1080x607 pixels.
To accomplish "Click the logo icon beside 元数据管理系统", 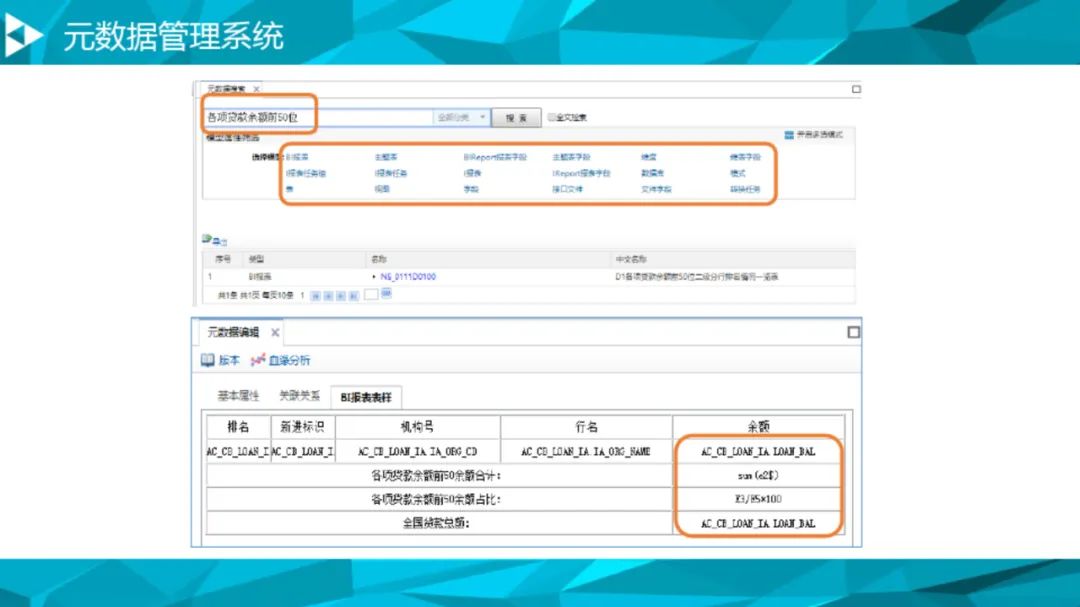I will [x=26, y=35].
